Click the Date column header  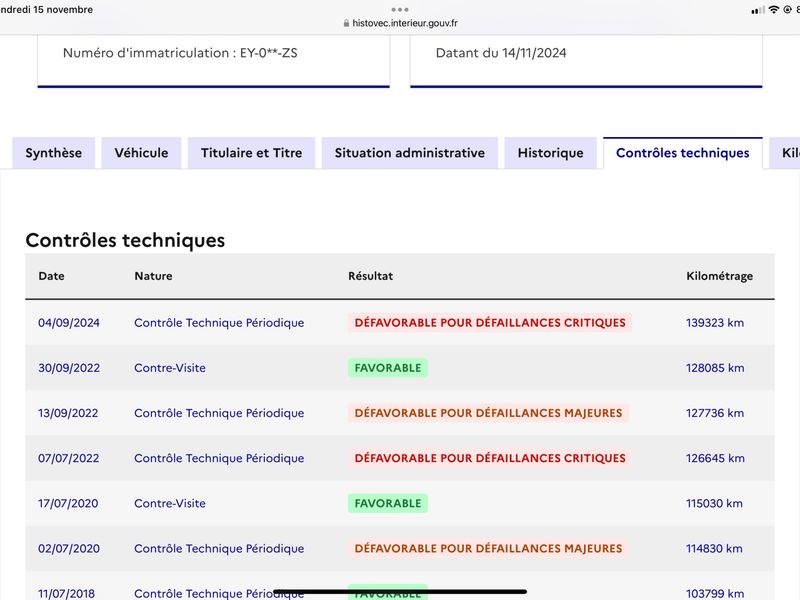coord(52,276)
